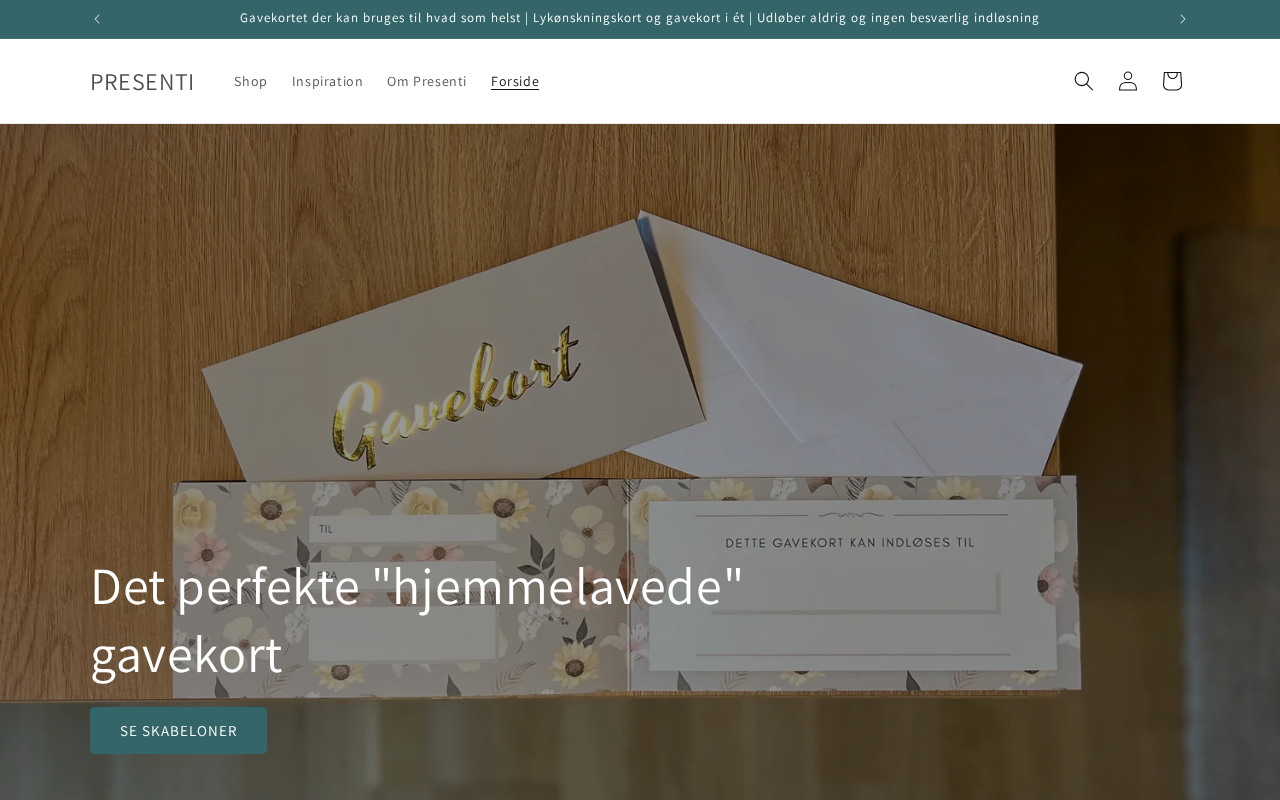
Task: Click 'Udløber aldrig og ingen besværlig indløsning' text
Action: pos(898,18)
